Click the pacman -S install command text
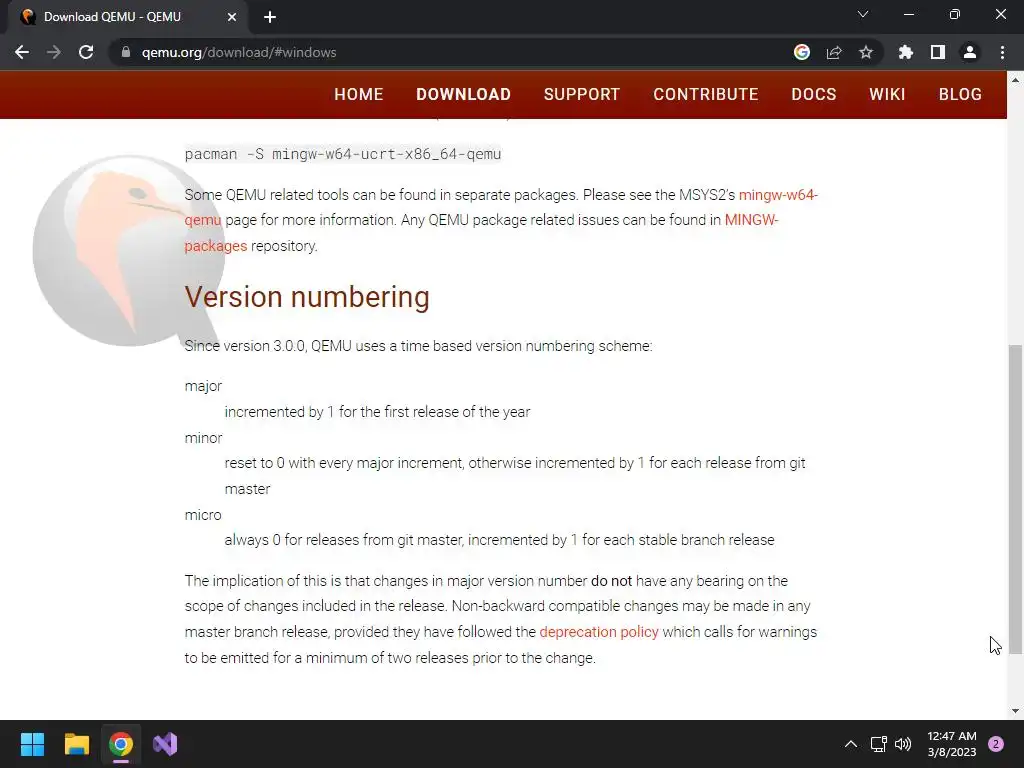This screenshot has width=1024, height=768. tap(343, 154)
